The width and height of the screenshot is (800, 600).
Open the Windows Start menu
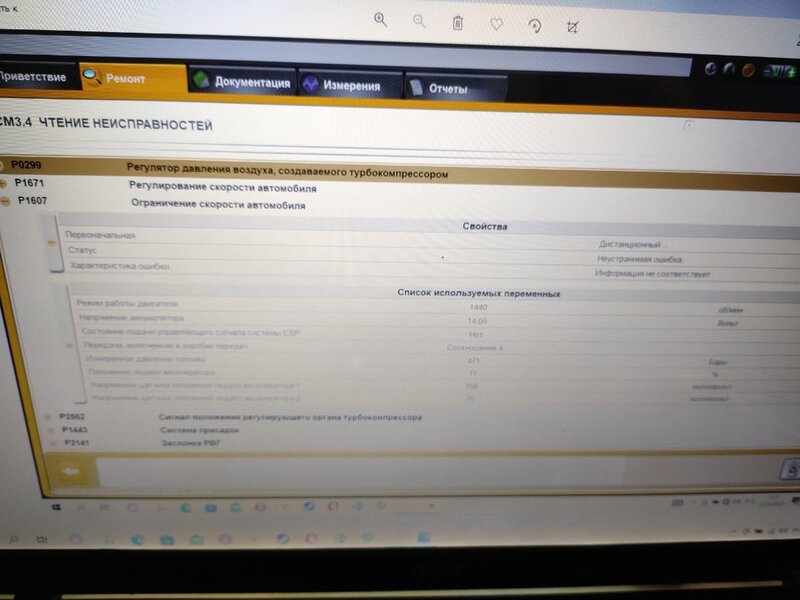57,508
